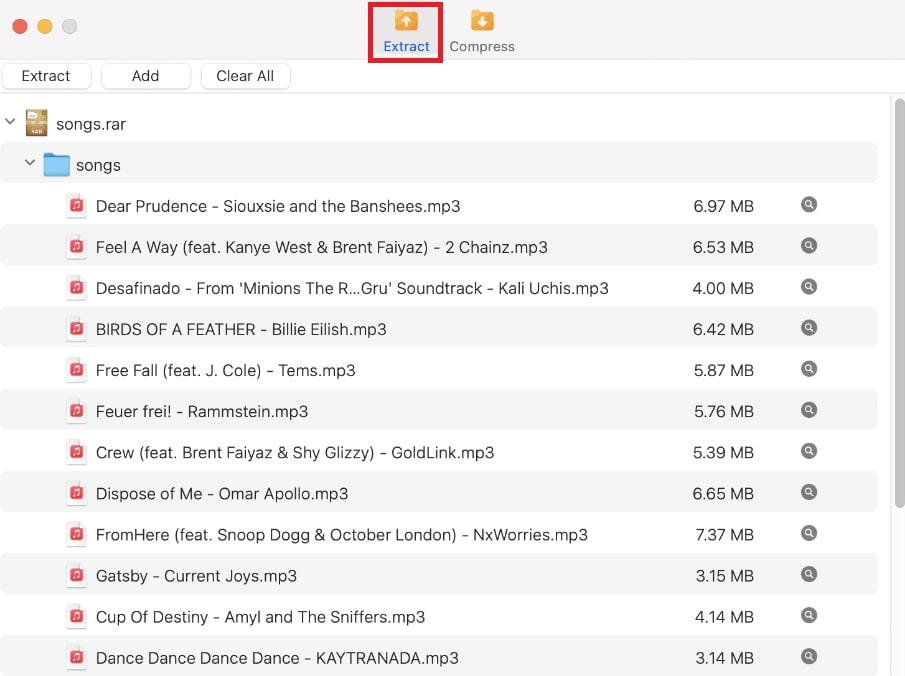Collapse the songs.rar archive
905x676 pixels.
[x=10, y=122]
